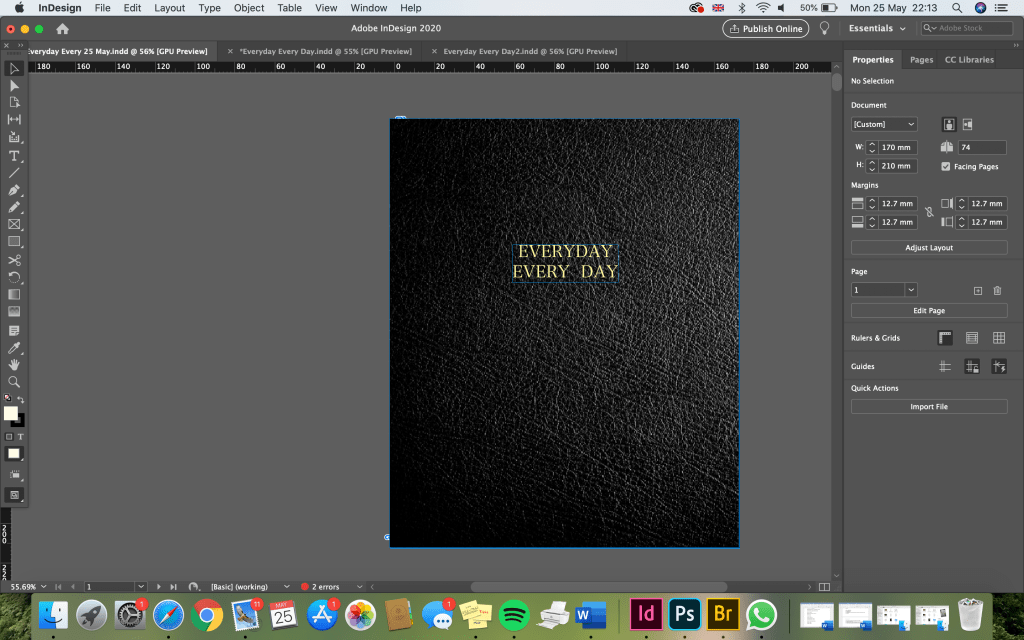Uncheck the Facing Pages checkbox
1024x640 pixels.
click(x=946, y=166)
